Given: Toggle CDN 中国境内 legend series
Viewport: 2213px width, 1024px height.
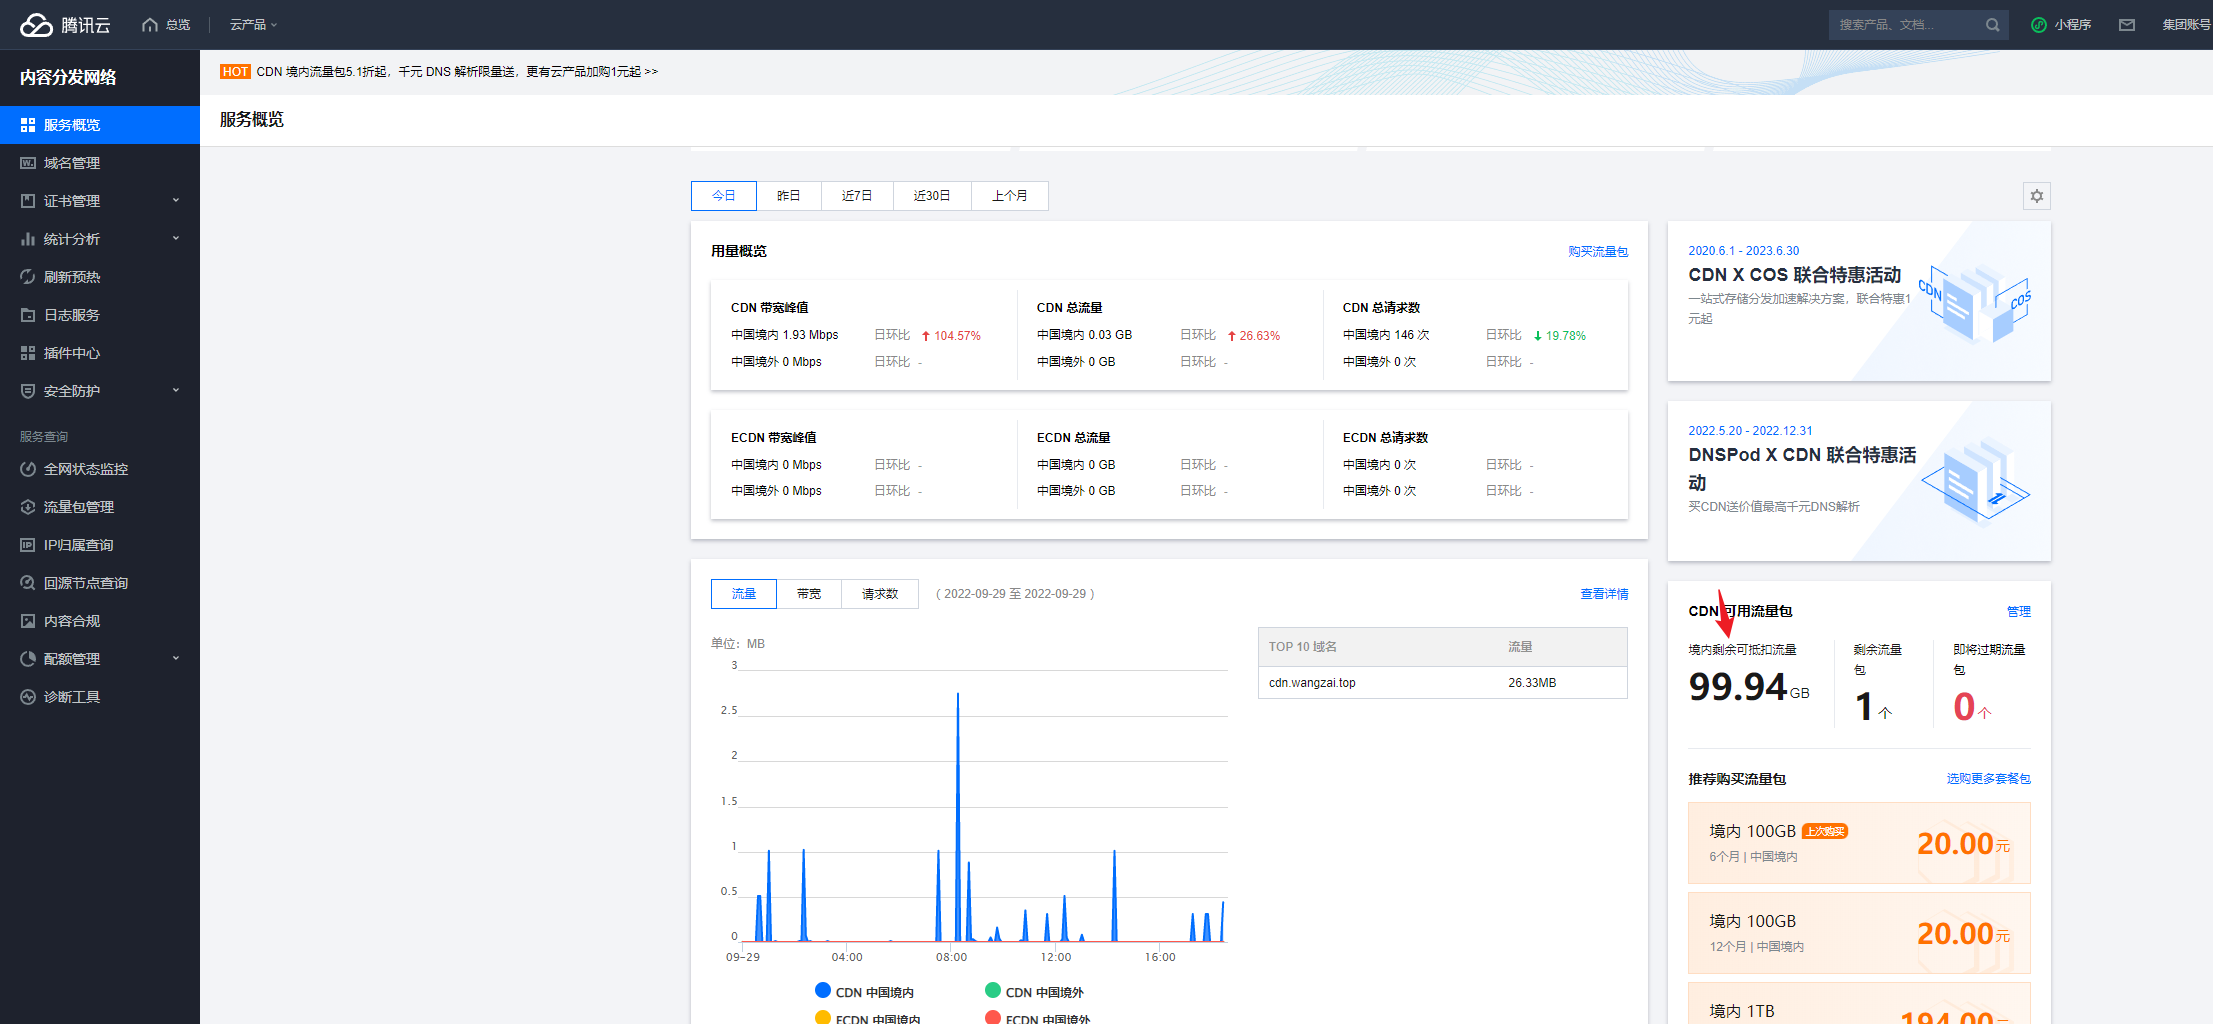Looking at the screenshot, I should (865, 992).
